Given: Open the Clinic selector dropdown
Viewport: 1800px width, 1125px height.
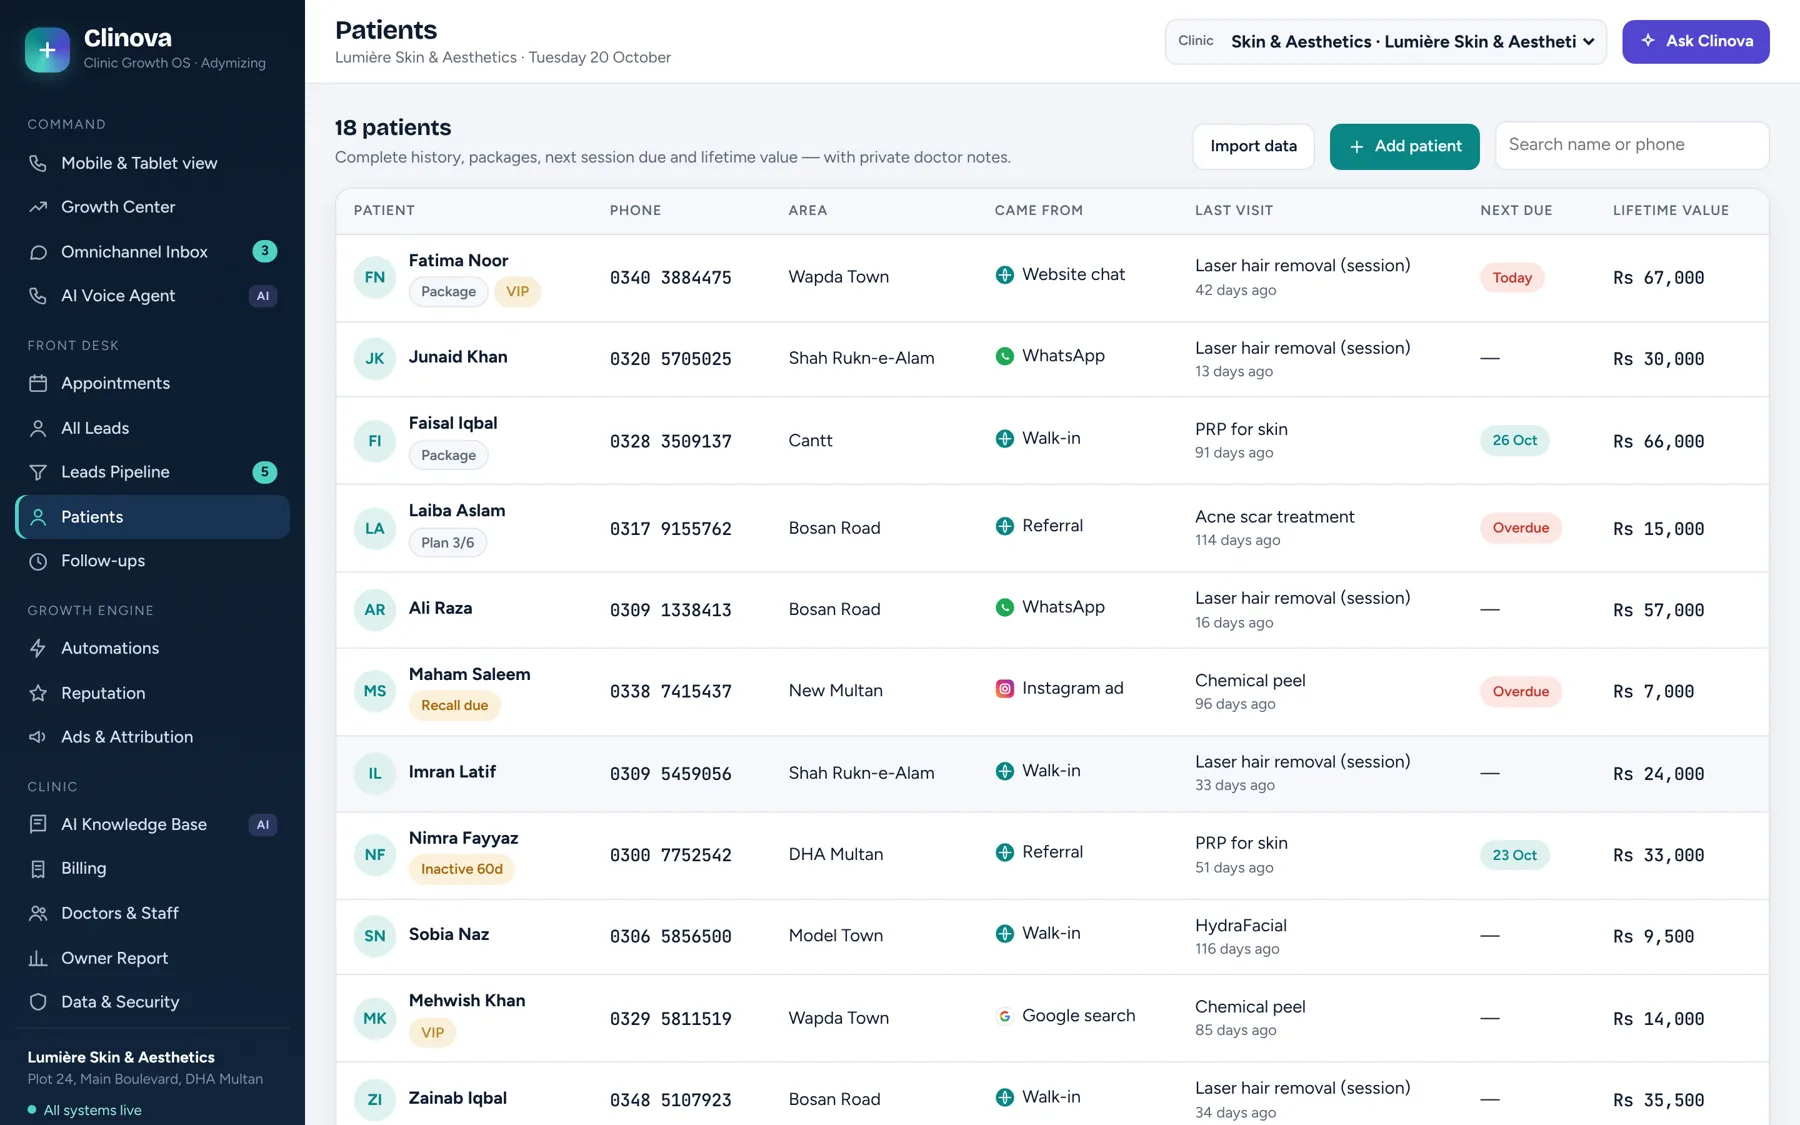Looking at the screenshot, I should click(x=1386, y=41).
